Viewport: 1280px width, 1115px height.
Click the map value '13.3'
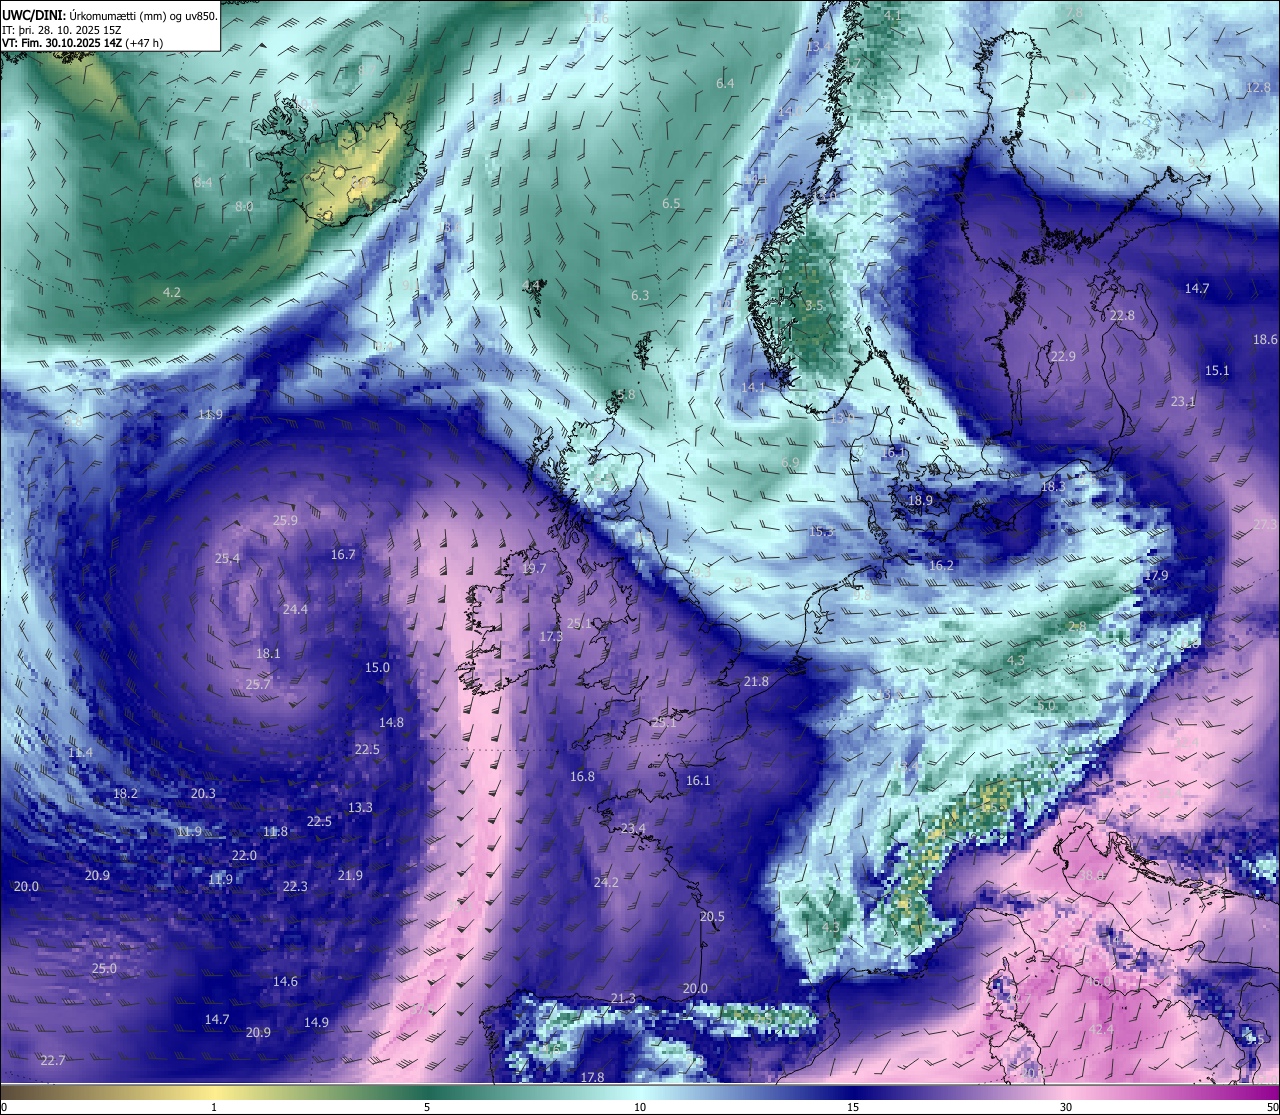pos(360,807)
